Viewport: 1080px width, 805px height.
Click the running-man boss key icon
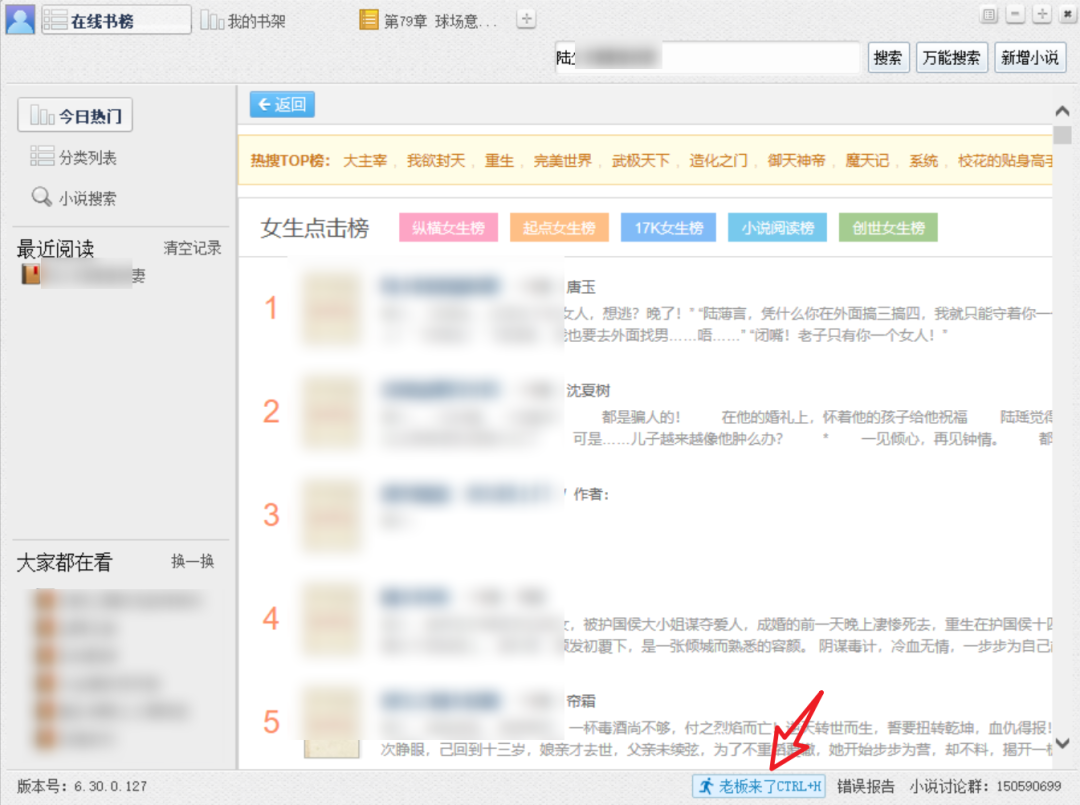point(708,786)
